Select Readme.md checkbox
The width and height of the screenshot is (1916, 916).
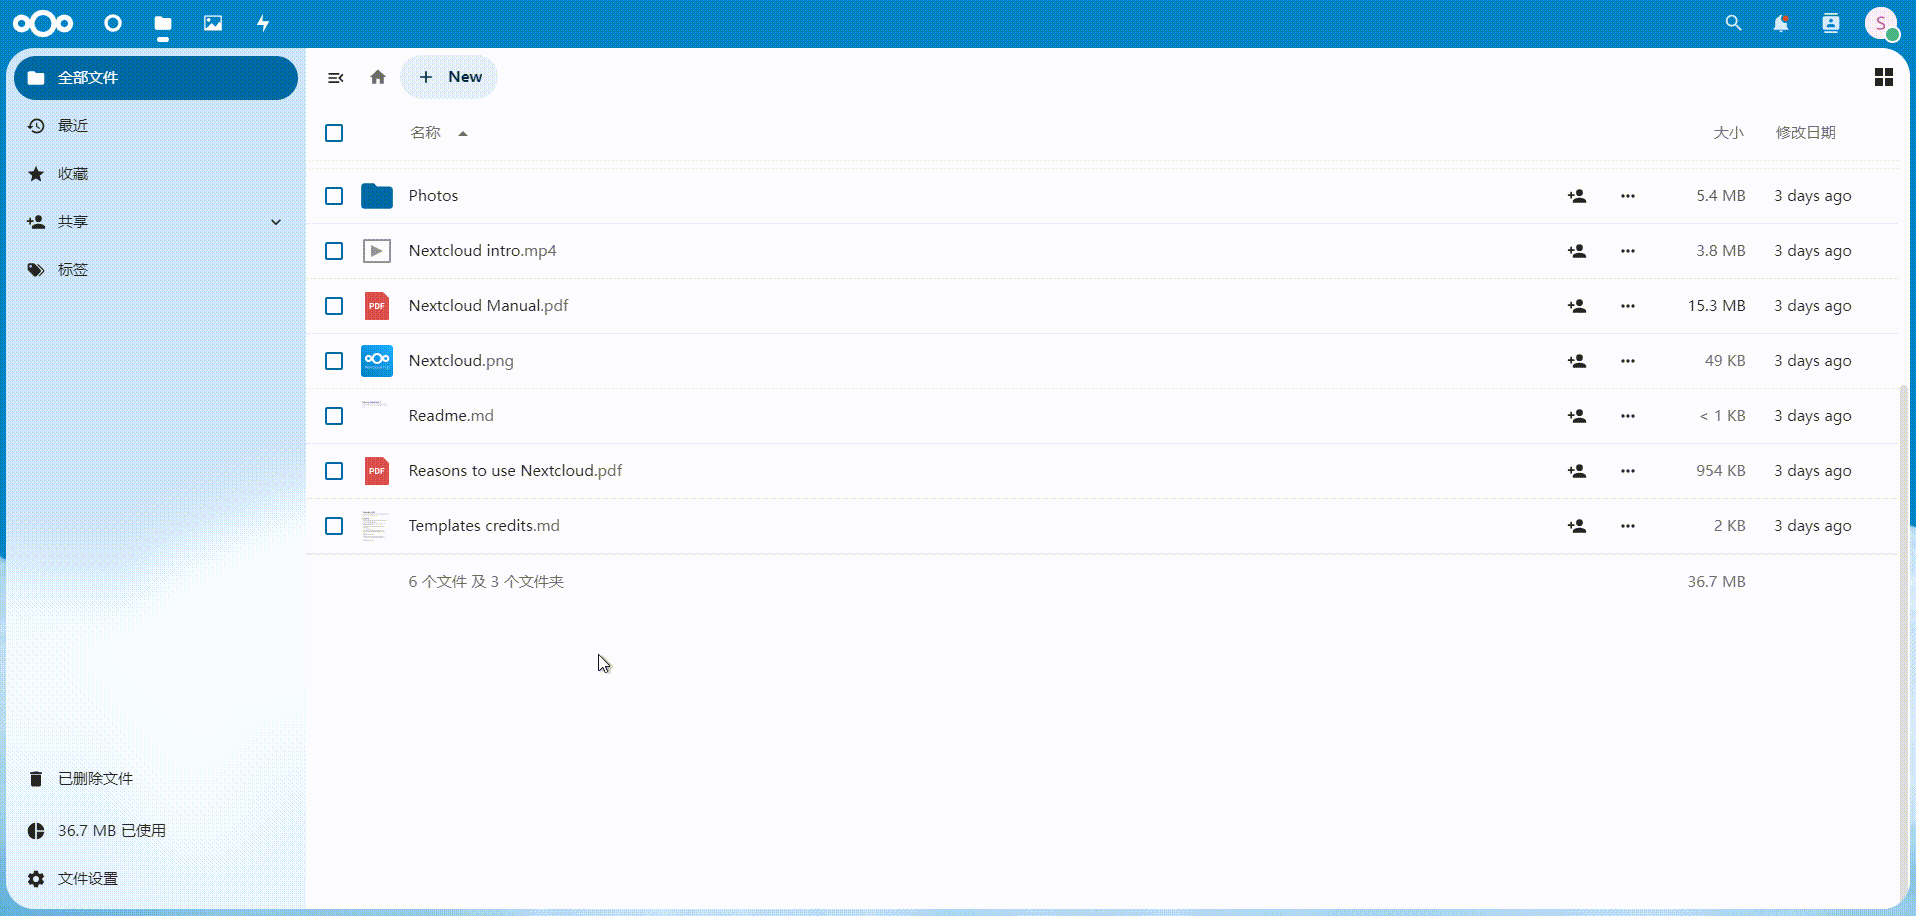point(334,416)
